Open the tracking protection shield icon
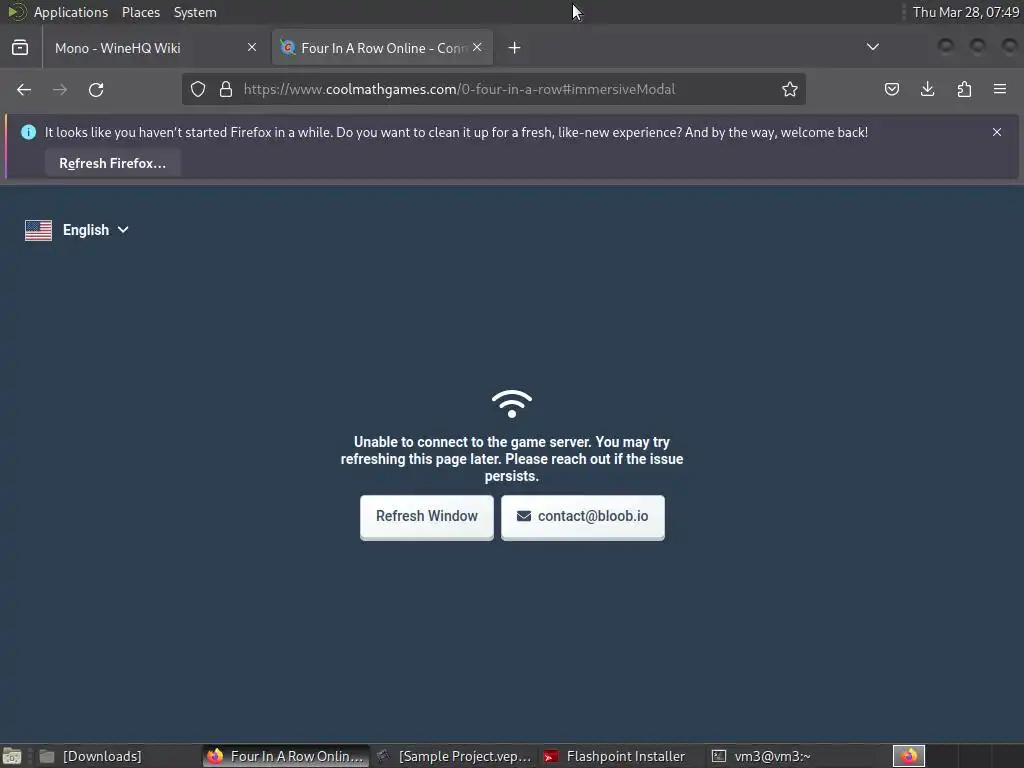Image resolution: width=1024 pixels, height=768 pixels. 198,89
